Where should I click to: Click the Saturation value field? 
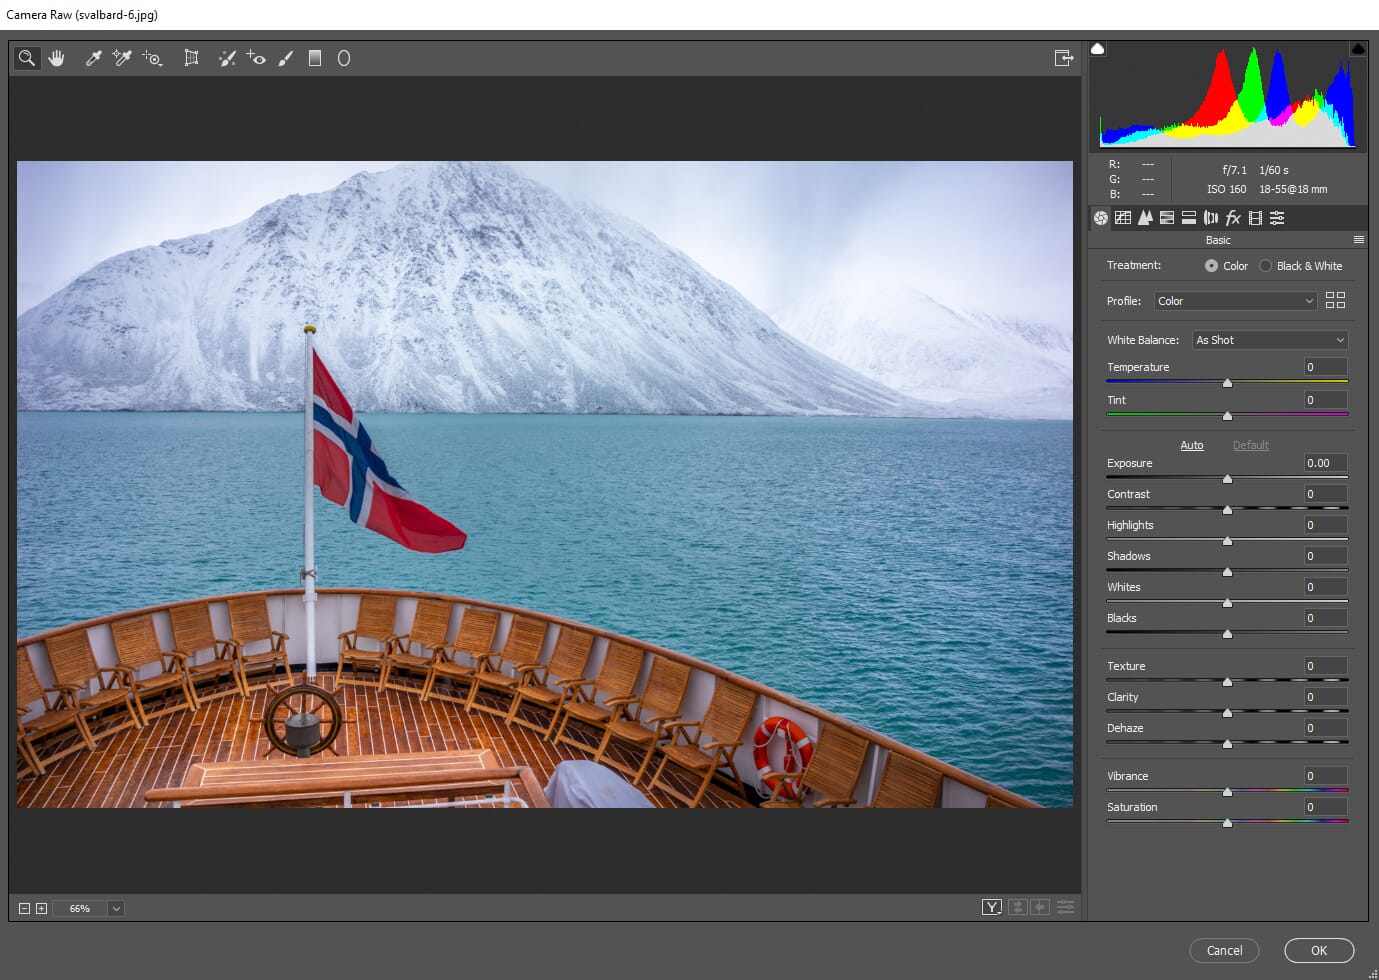[x=1326, y=807]
